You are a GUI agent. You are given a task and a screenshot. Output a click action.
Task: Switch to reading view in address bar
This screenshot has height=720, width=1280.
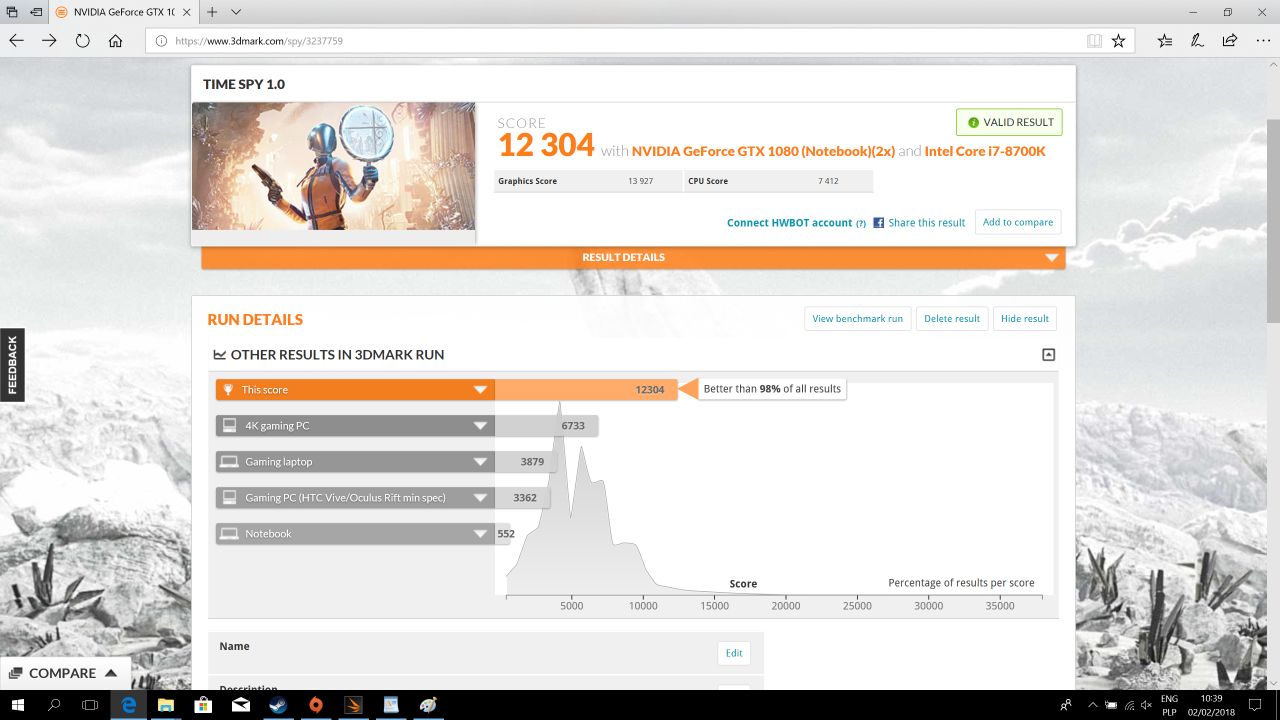[x=1095, y=41]
